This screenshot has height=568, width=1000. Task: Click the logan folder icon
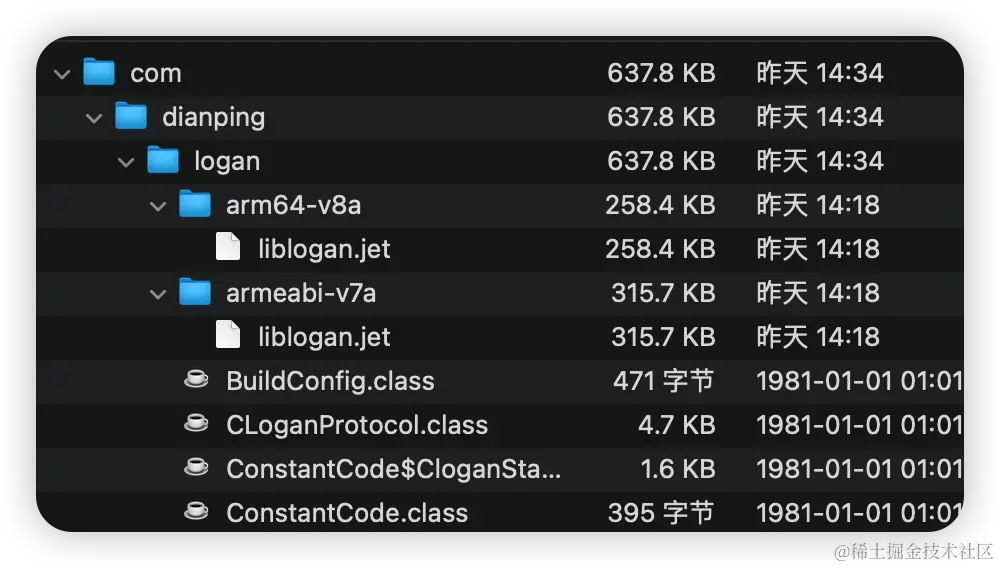pyautogui.click(x=163, y=160)
